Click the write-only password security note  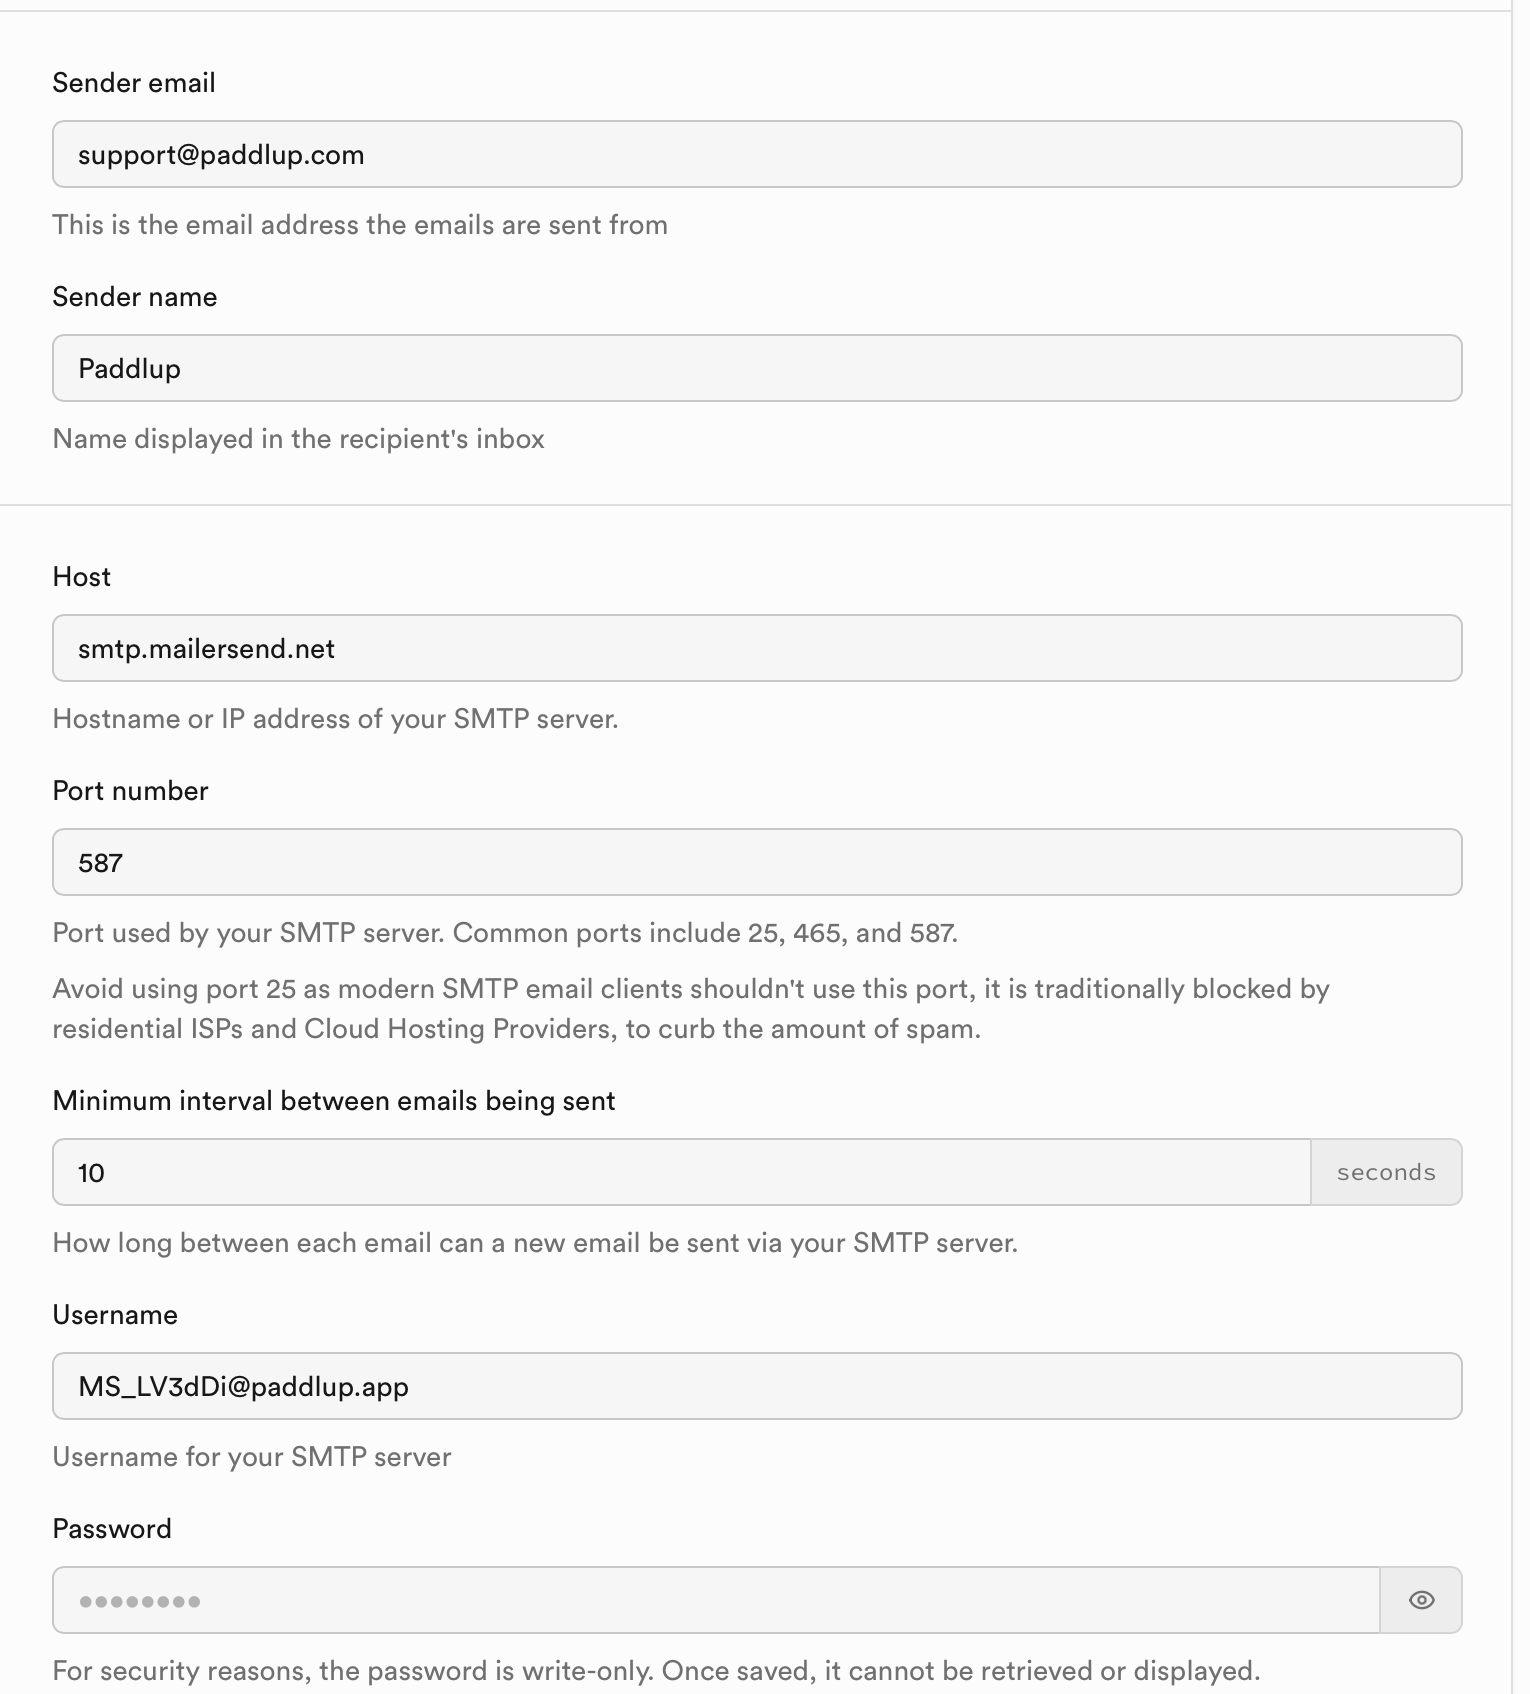pos(656,1671)
